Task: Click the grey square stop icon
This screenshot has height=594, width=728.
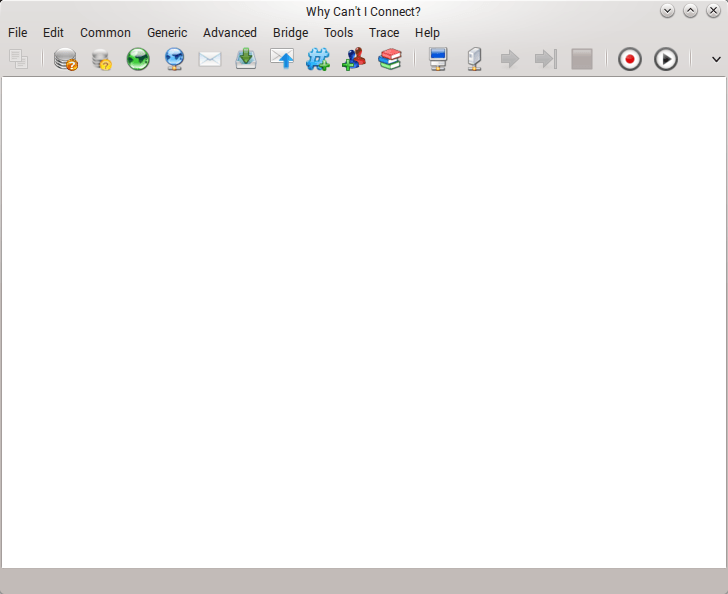Action: [x=582, y=59]
